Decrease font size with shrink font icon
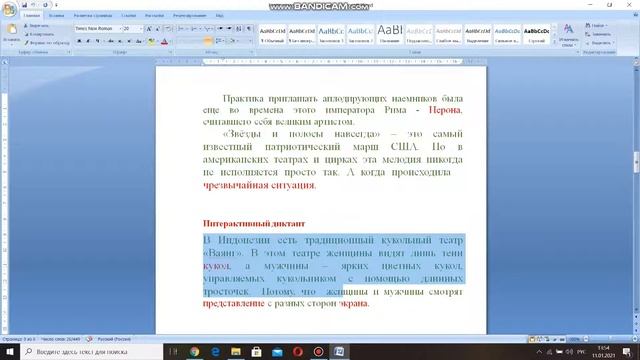 tap(158, 29)
